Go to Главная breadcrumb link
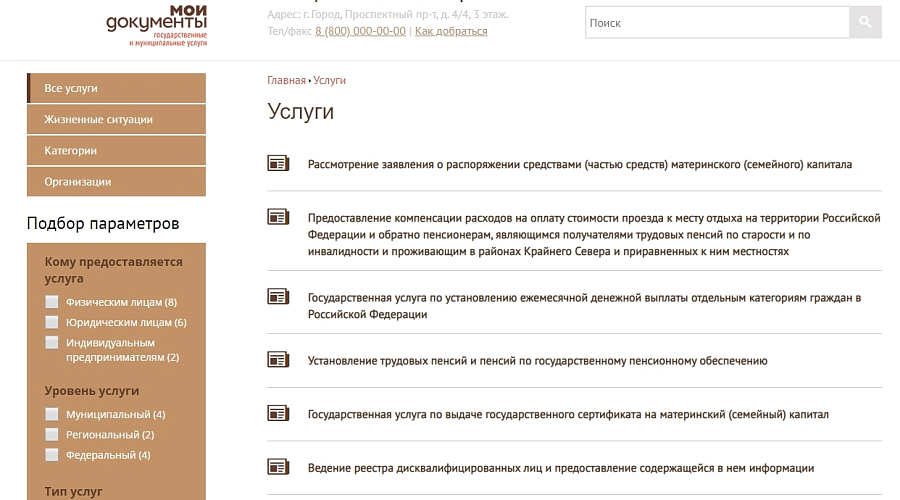 (x=286, y=80)
